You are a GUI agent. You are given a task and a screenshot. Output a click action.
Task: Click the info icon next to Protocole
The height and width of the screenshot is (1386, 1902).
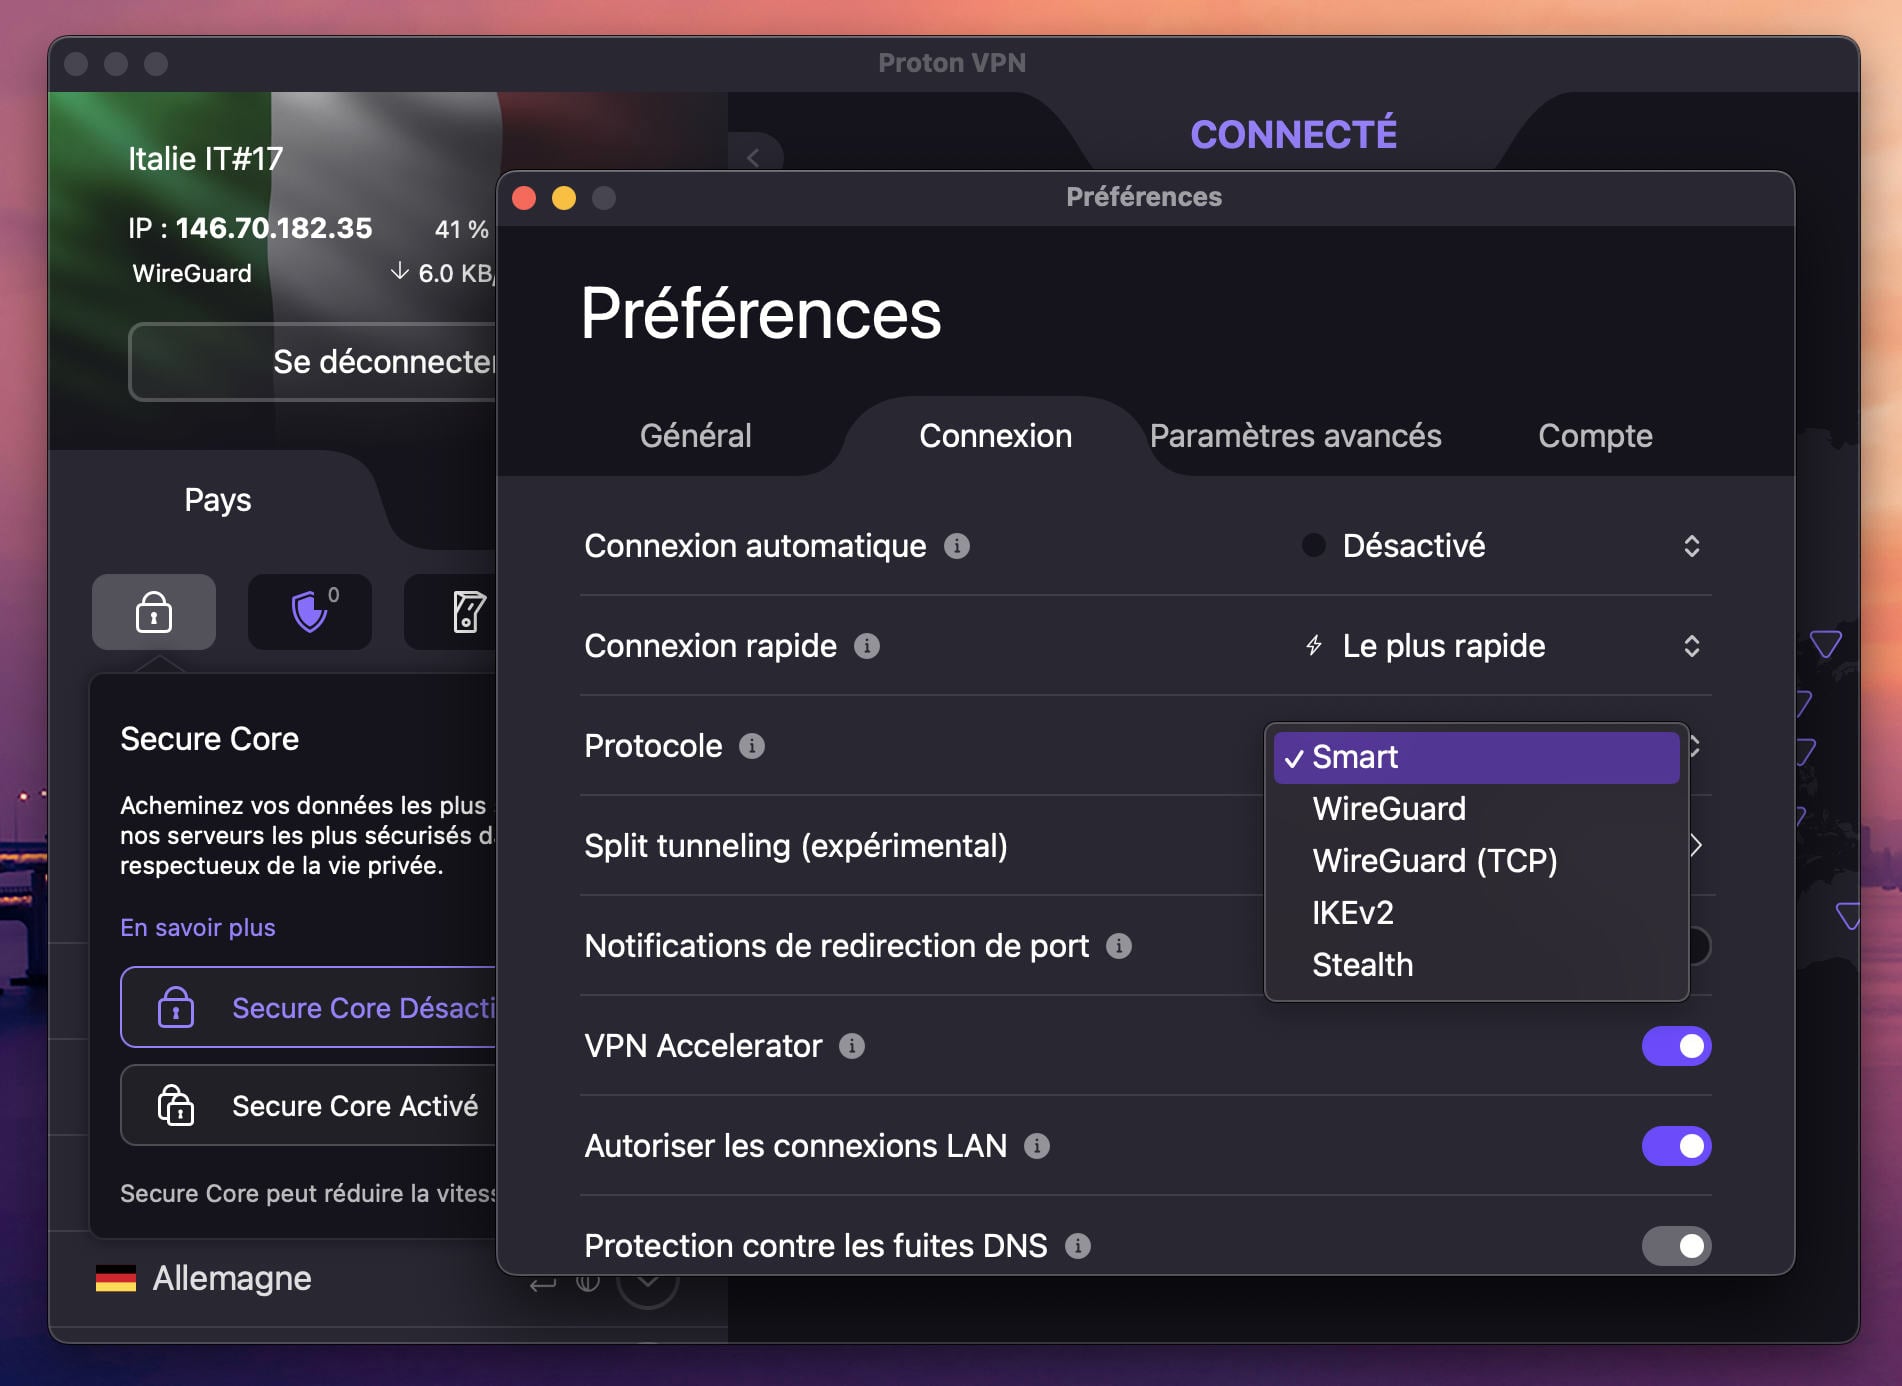[753, 746]
